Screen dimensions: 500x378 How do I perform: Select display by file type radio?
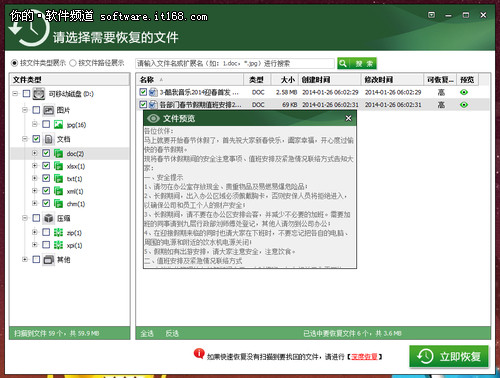(14, 63)
